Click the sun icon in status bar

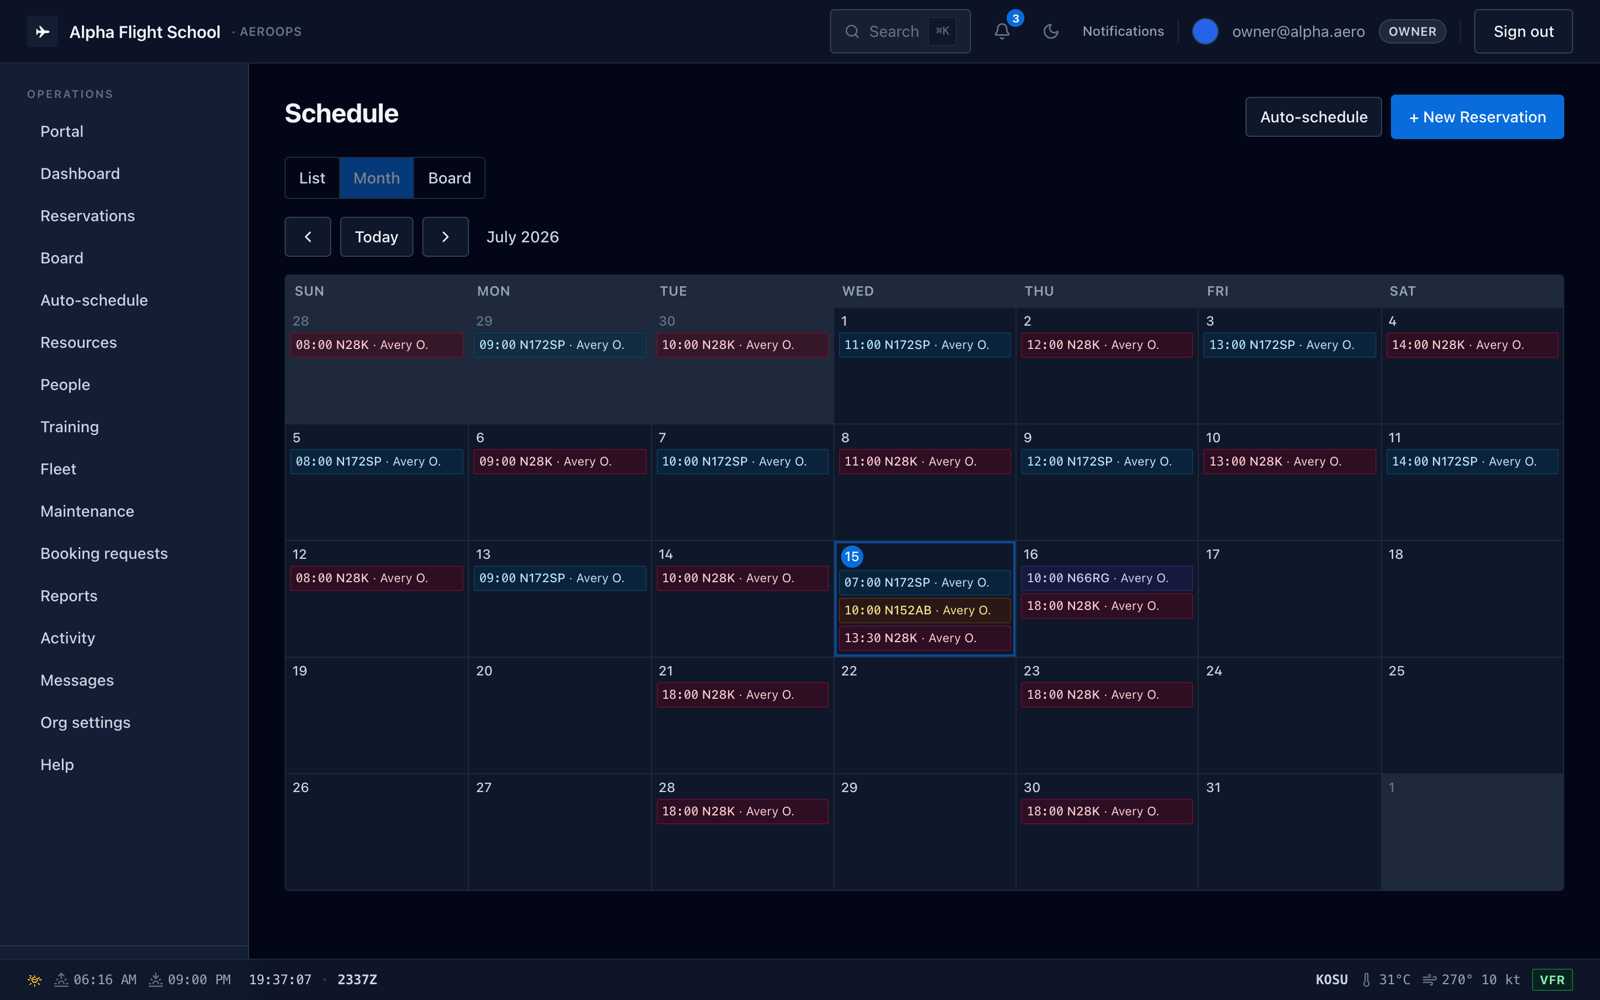coord(35,980)
